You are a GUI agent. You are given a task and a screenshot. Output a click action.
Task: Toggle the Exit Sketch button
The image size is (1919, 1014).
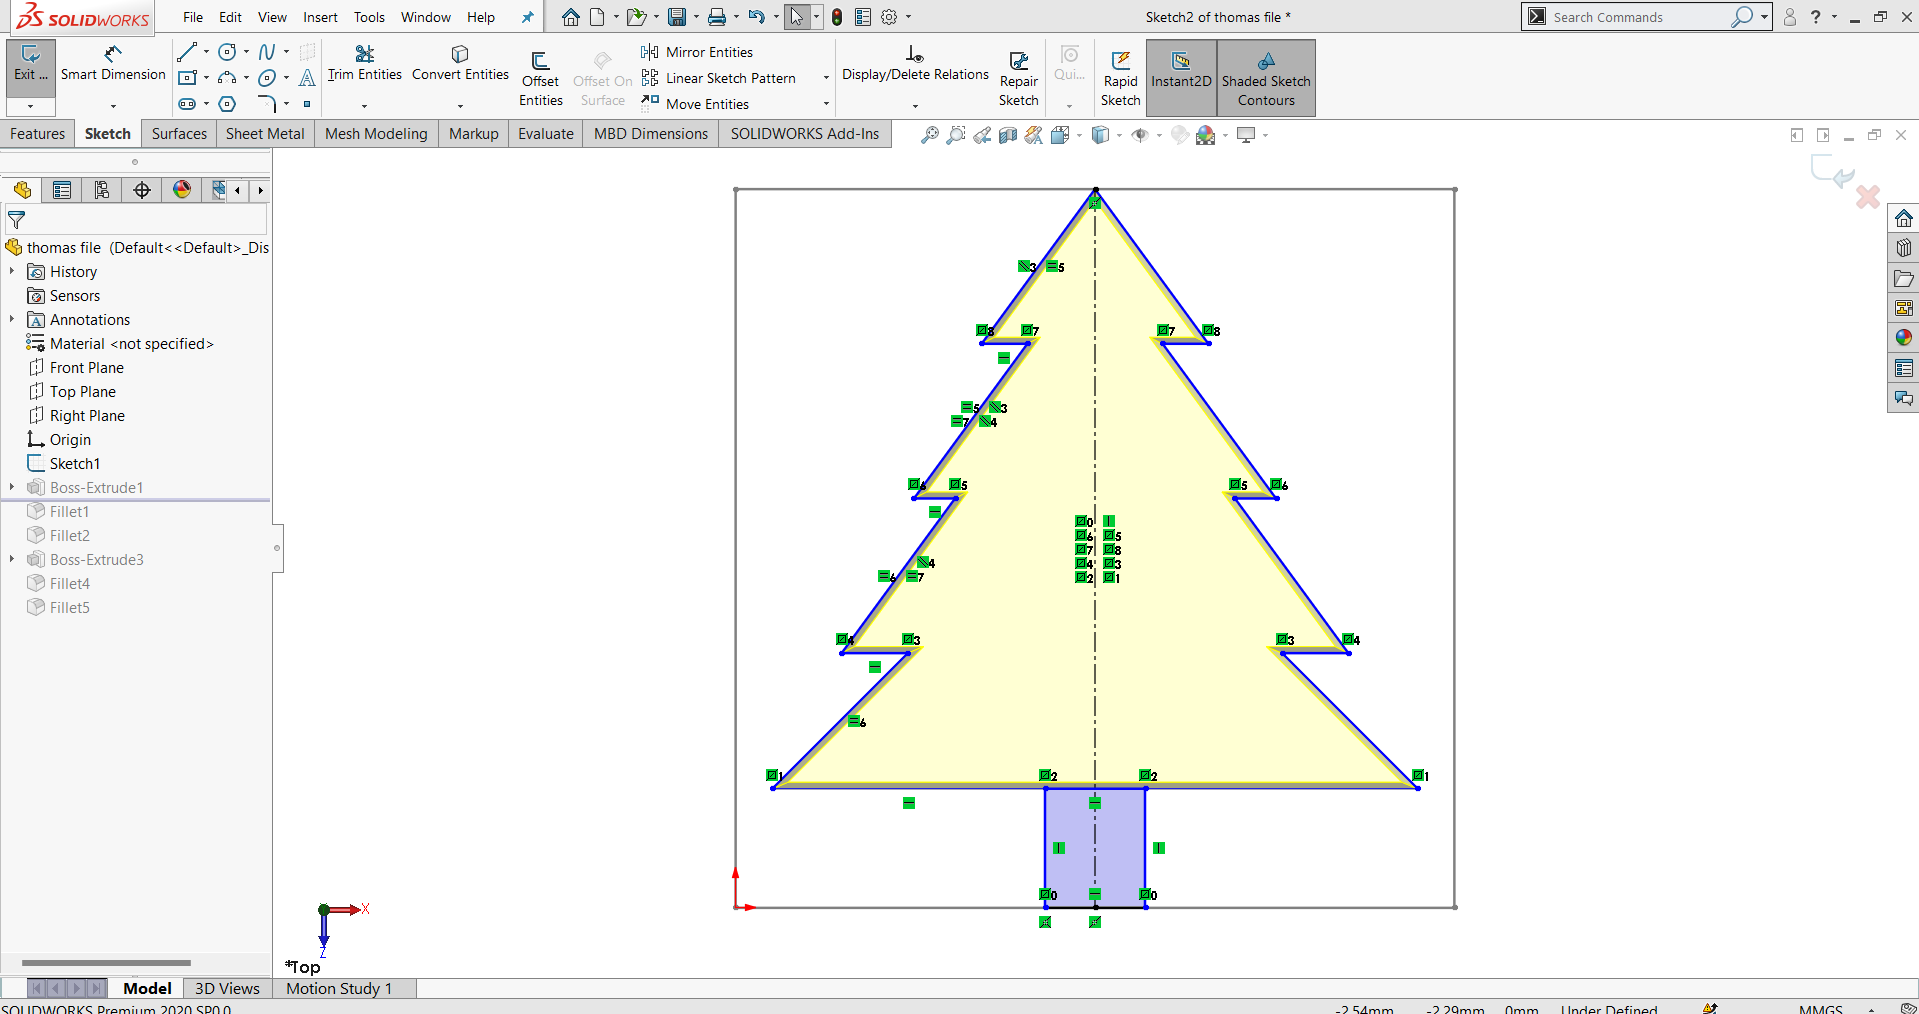[x=31, y=66]
